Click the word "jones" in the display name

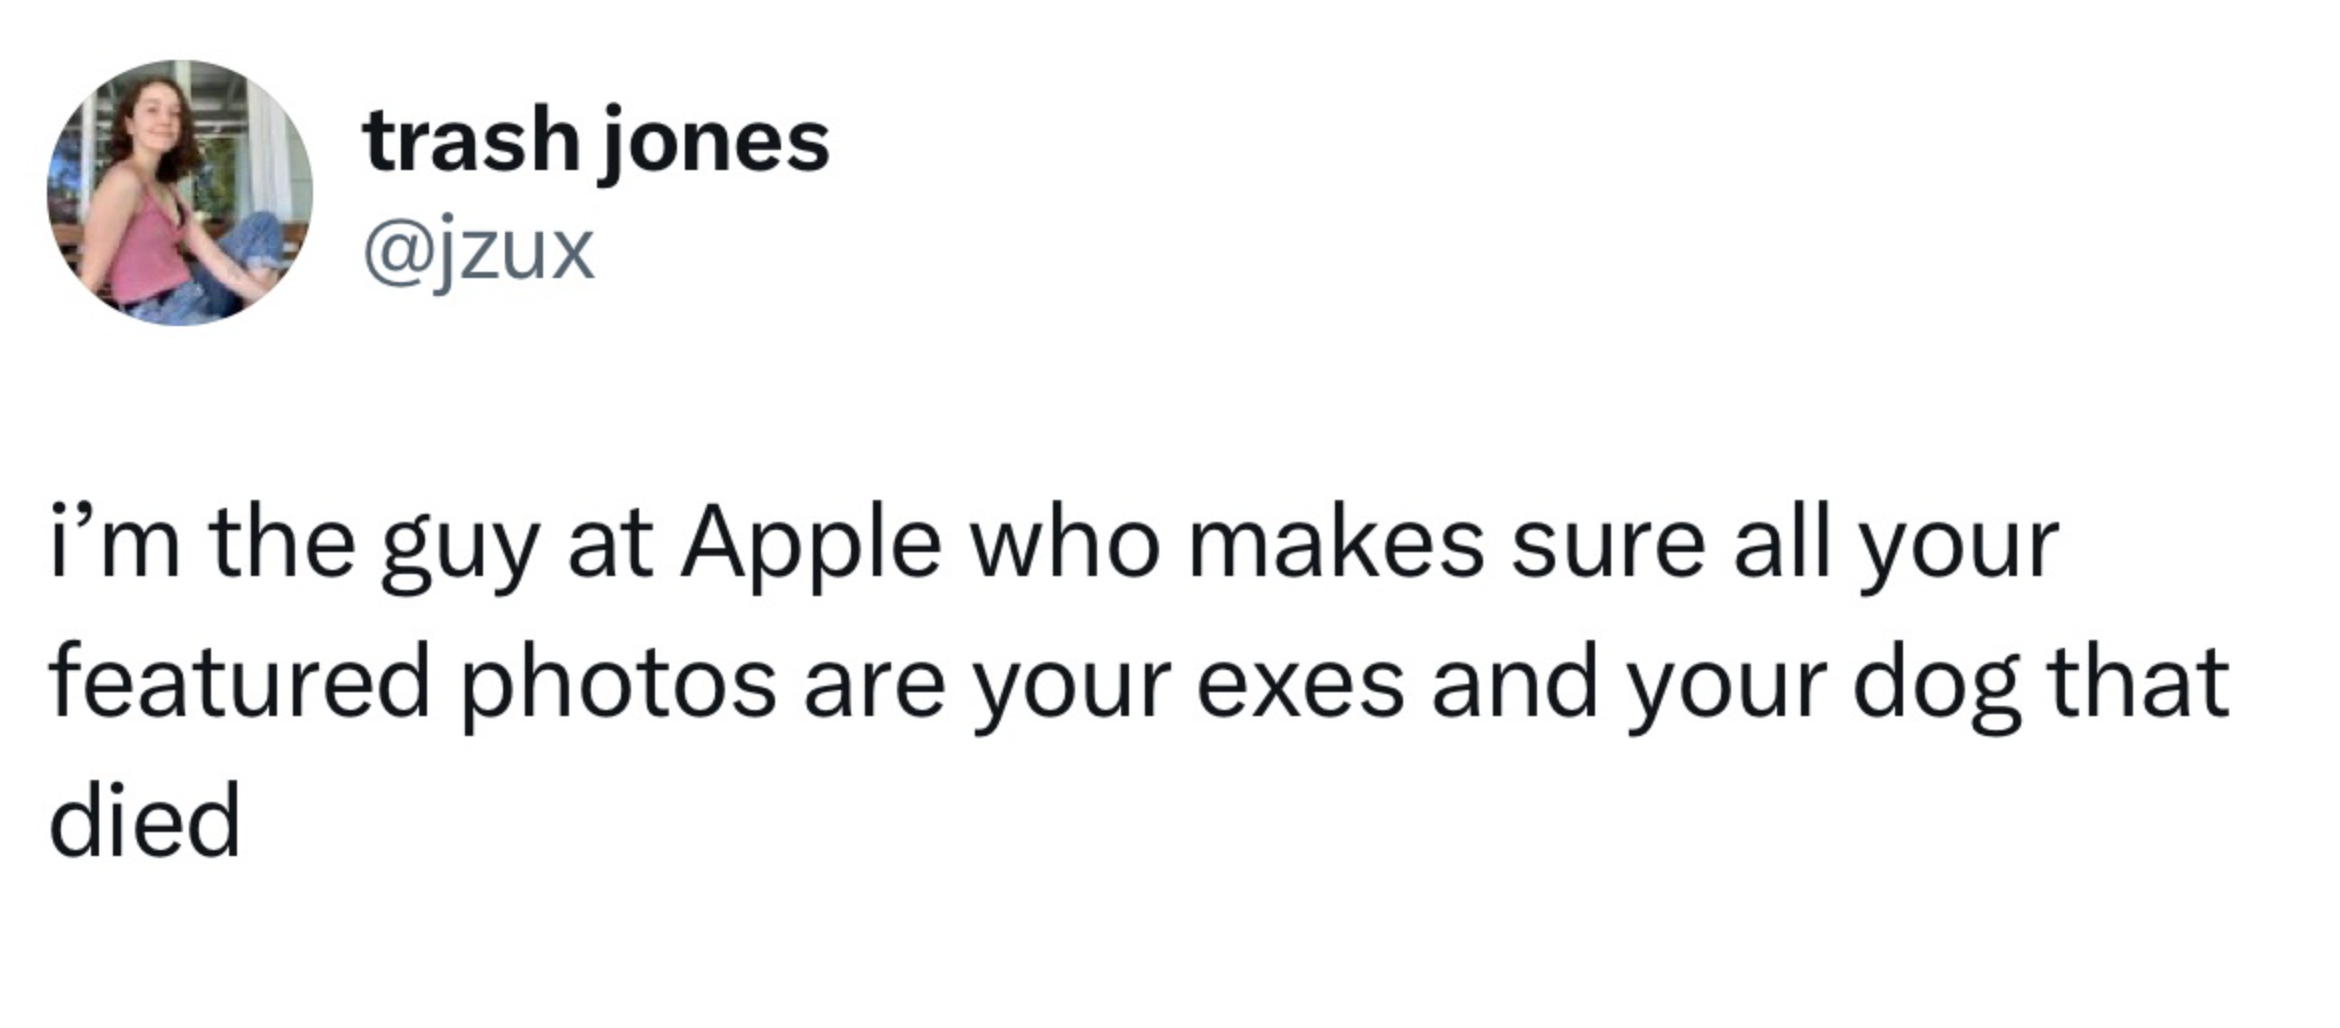coord(714,143)
